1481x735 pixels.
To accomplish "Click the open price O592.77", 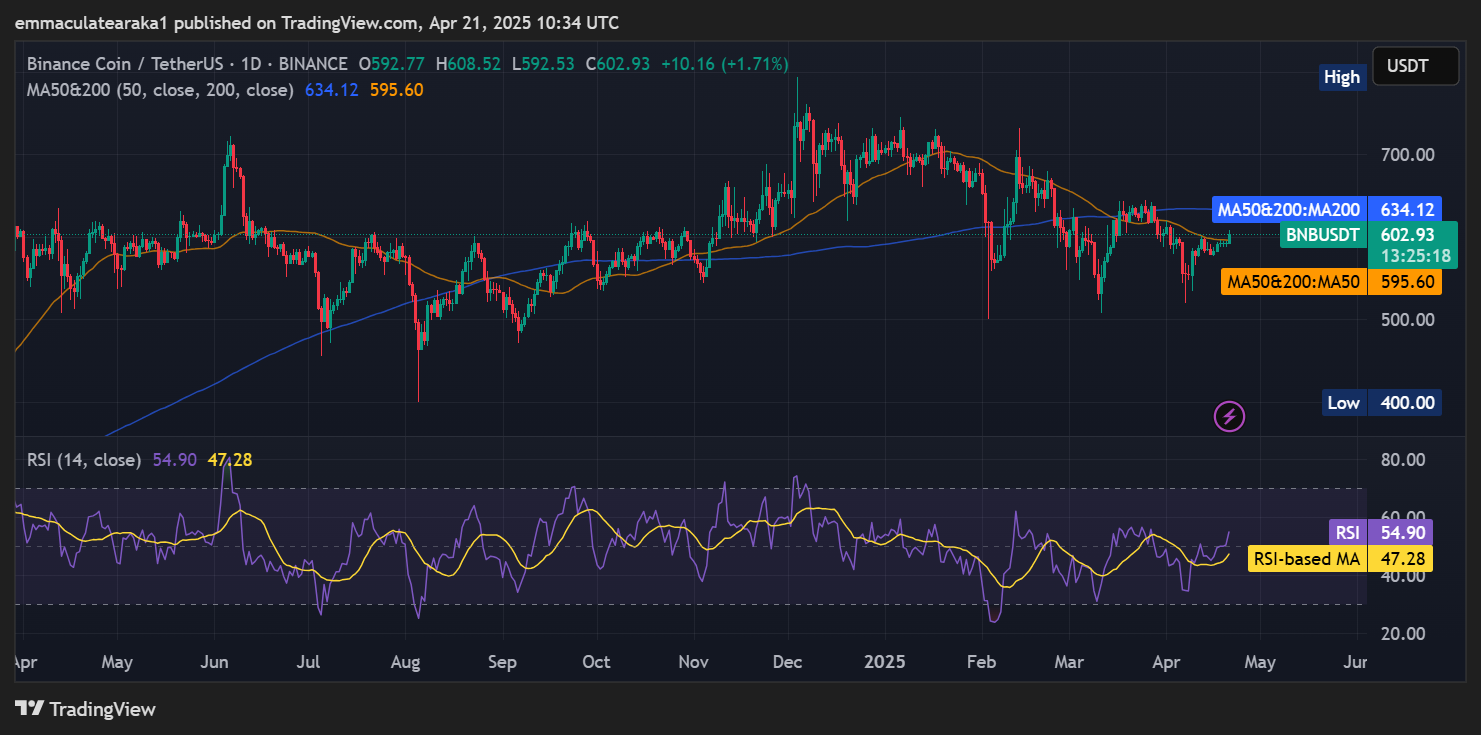I will 393,64.
